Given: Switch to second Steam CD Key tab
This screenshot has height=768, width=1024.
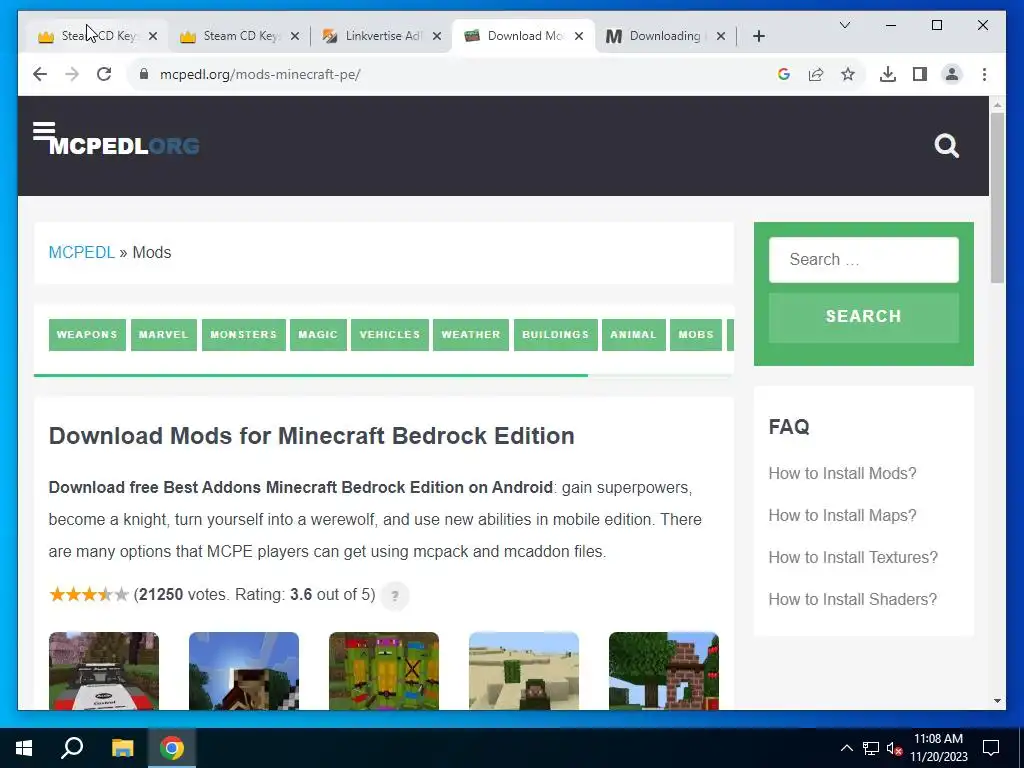Looking at the screenshot, I should pos(240,36).
